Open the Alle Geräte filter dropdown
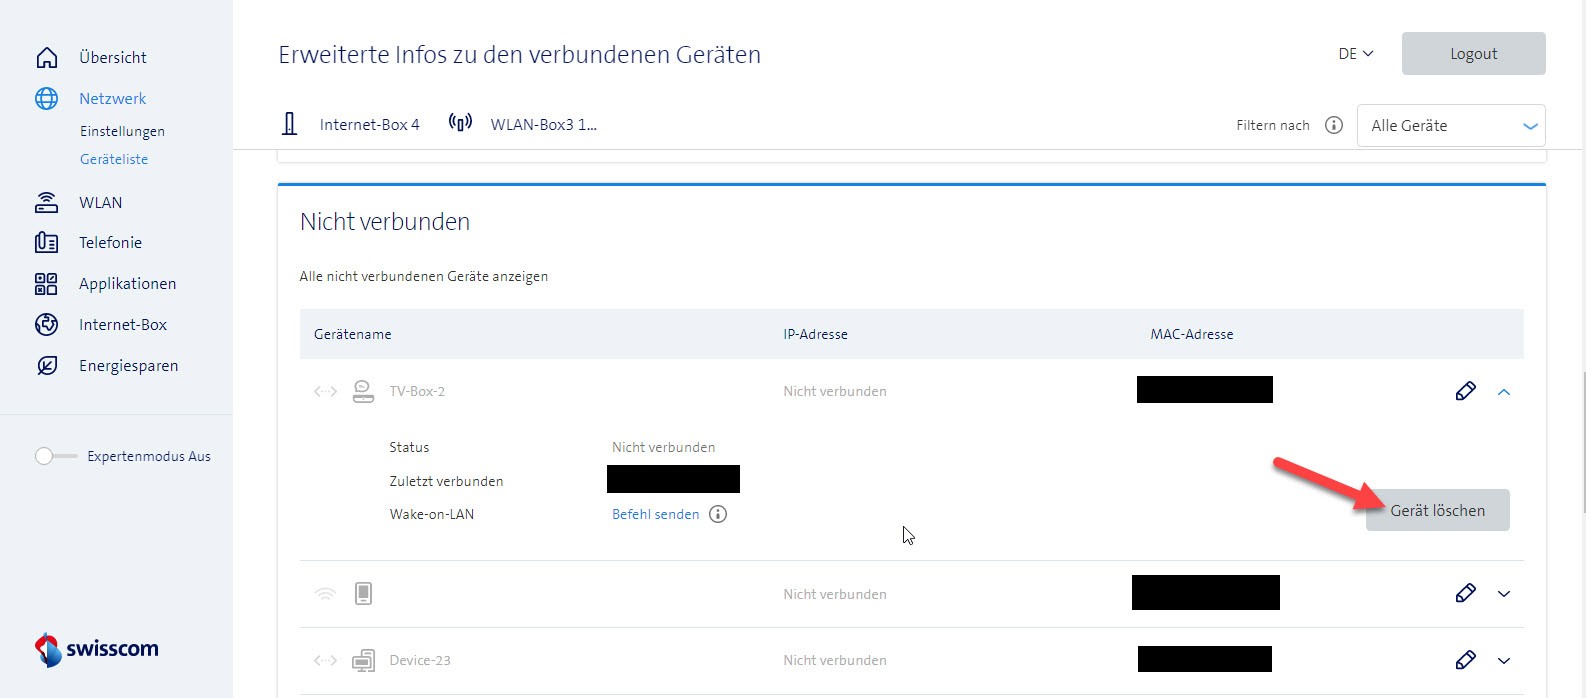 point(1450,126)
